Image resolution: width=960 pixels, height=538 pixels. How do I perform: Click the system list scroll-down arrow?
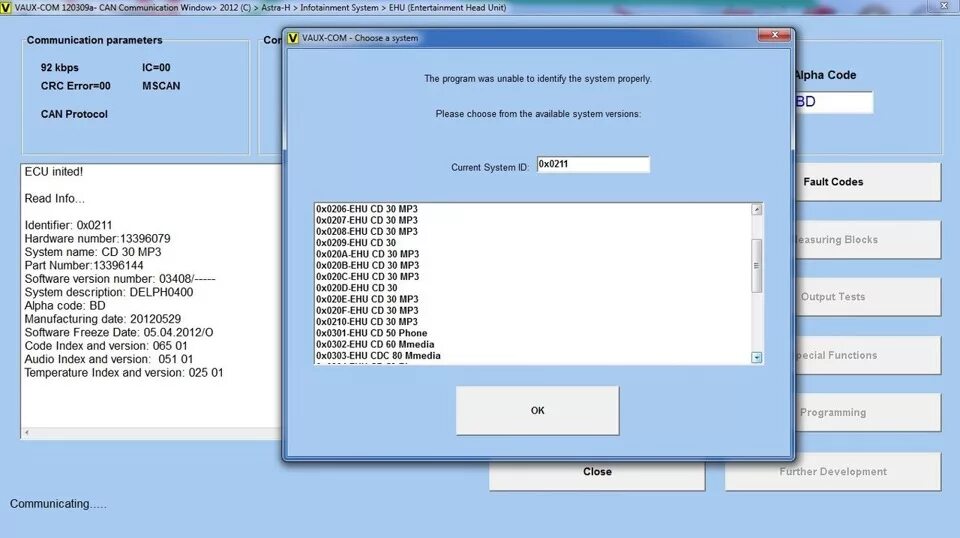(757, 357)
